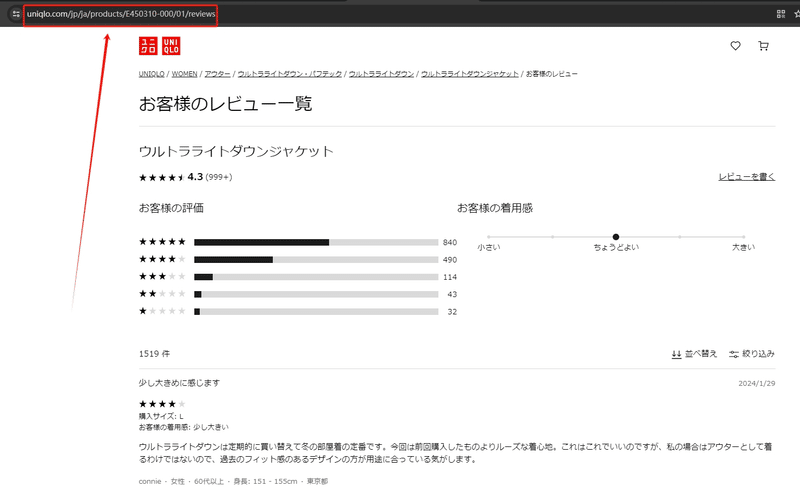
Task: Click the reviewer name connie line
Action: (233, 481)
